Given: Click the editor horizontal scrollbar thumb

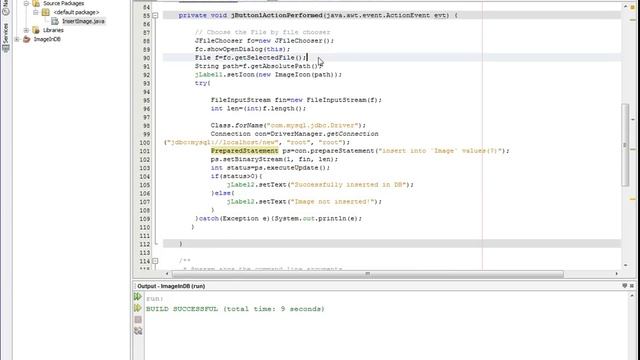Looking at the screenshot, I should tap(367, 274).
